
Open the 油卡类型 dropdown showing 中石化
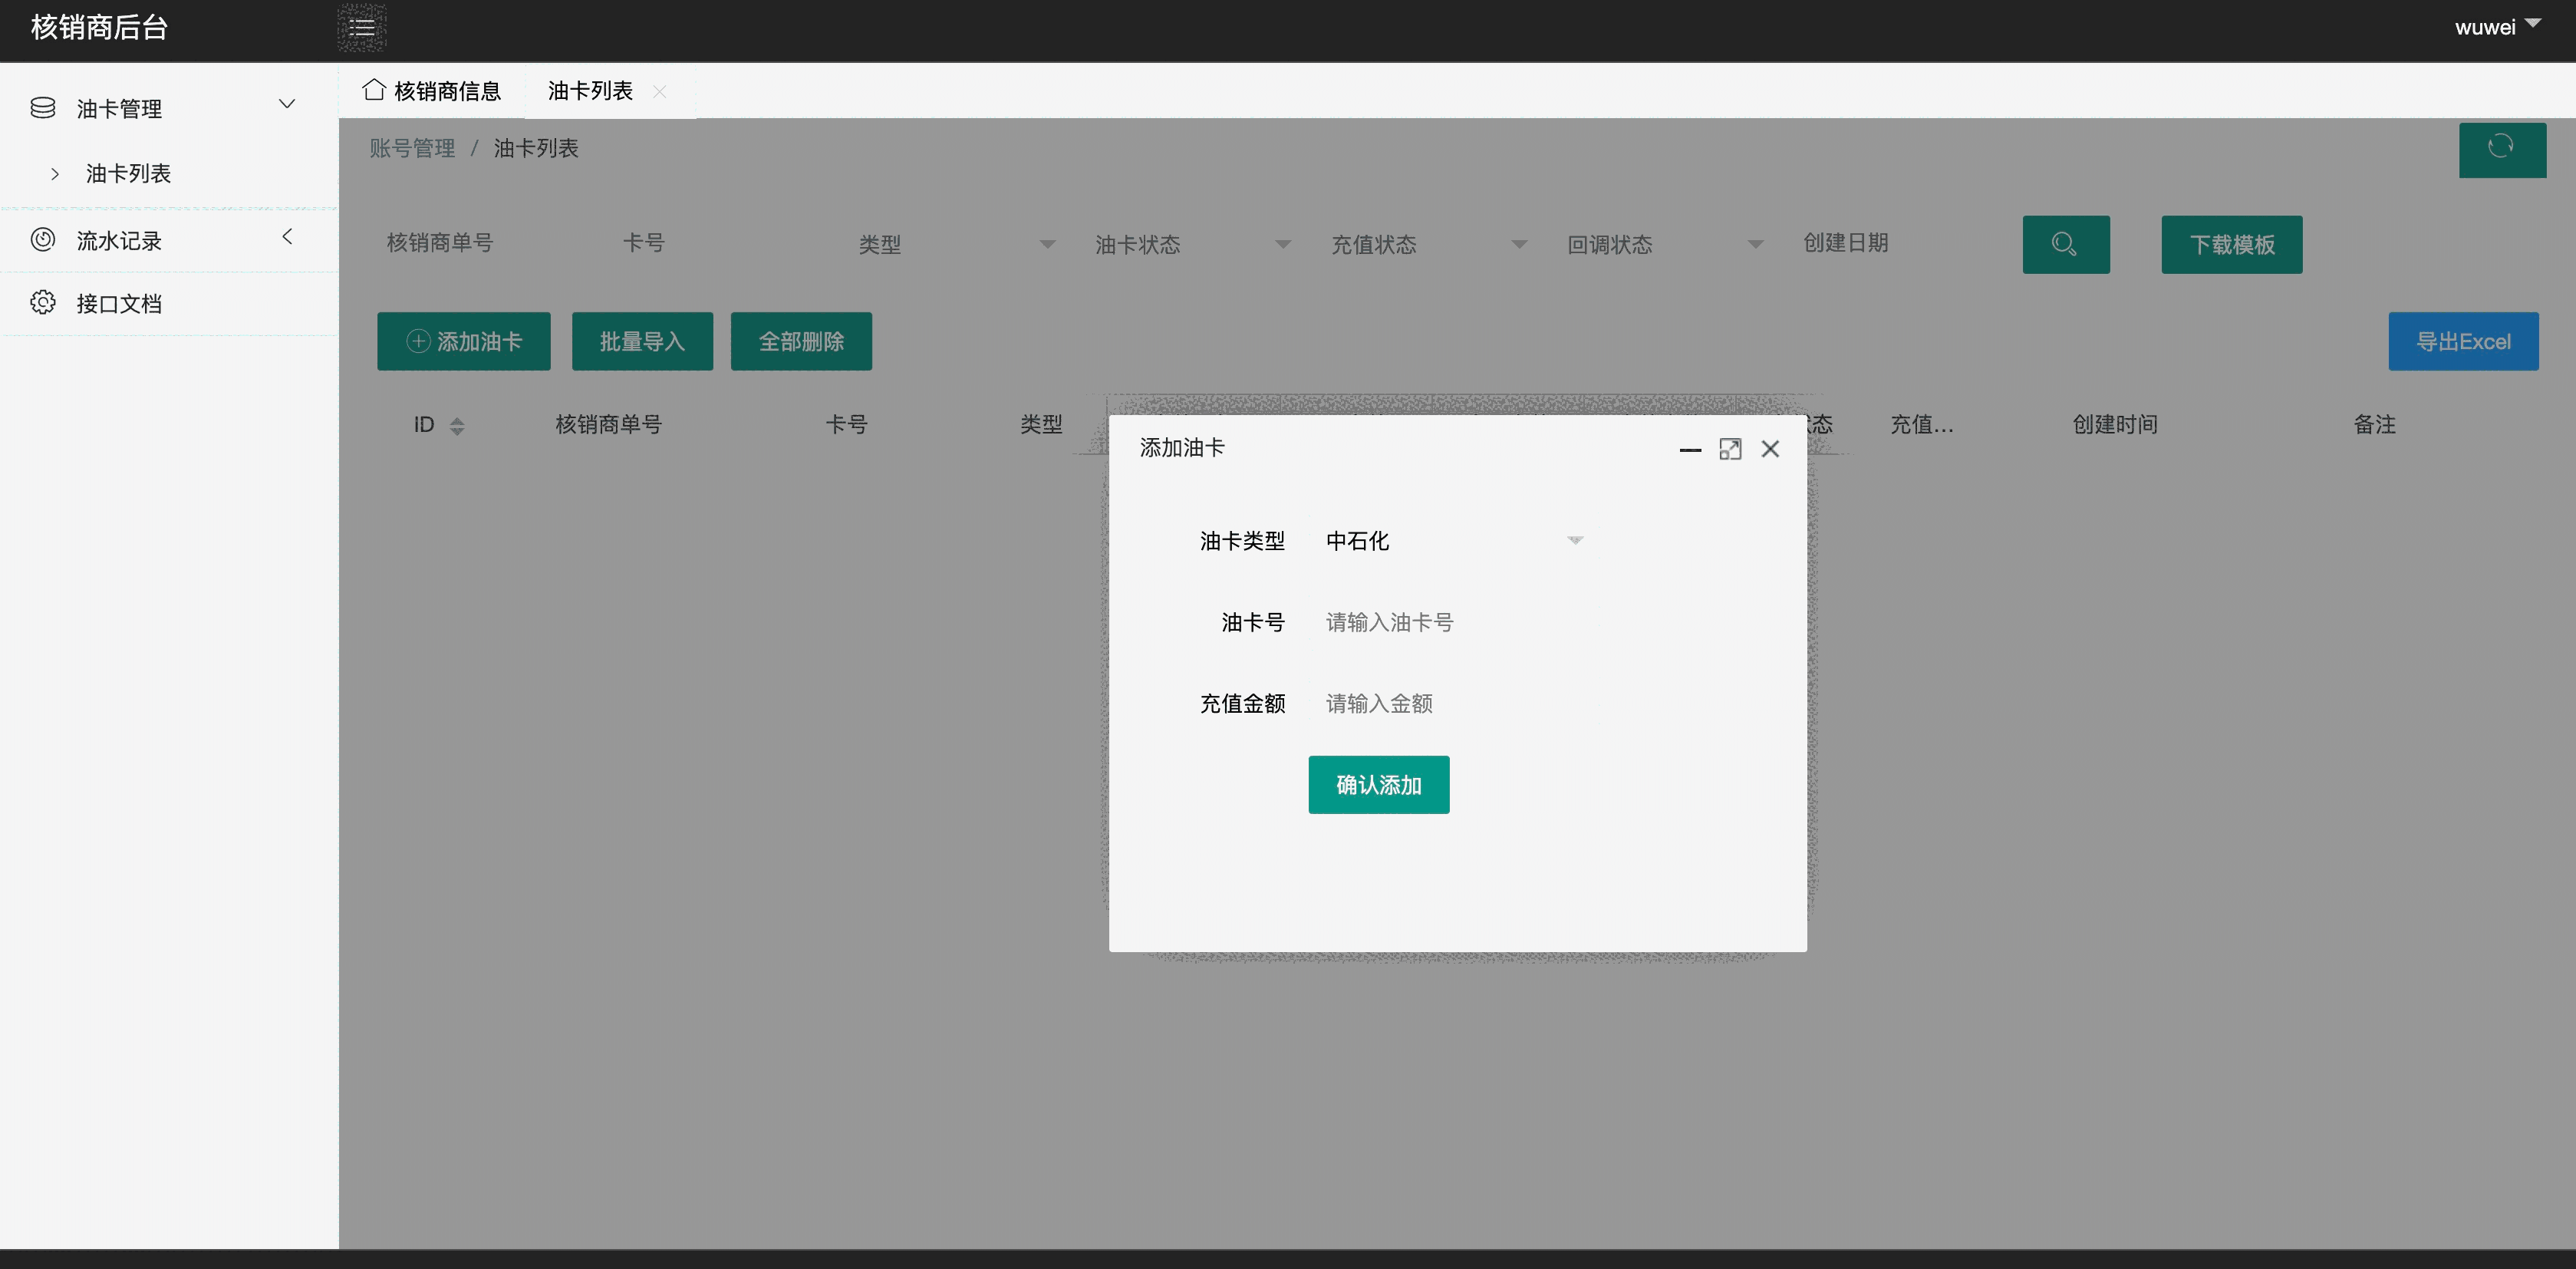pos(1453,541)
